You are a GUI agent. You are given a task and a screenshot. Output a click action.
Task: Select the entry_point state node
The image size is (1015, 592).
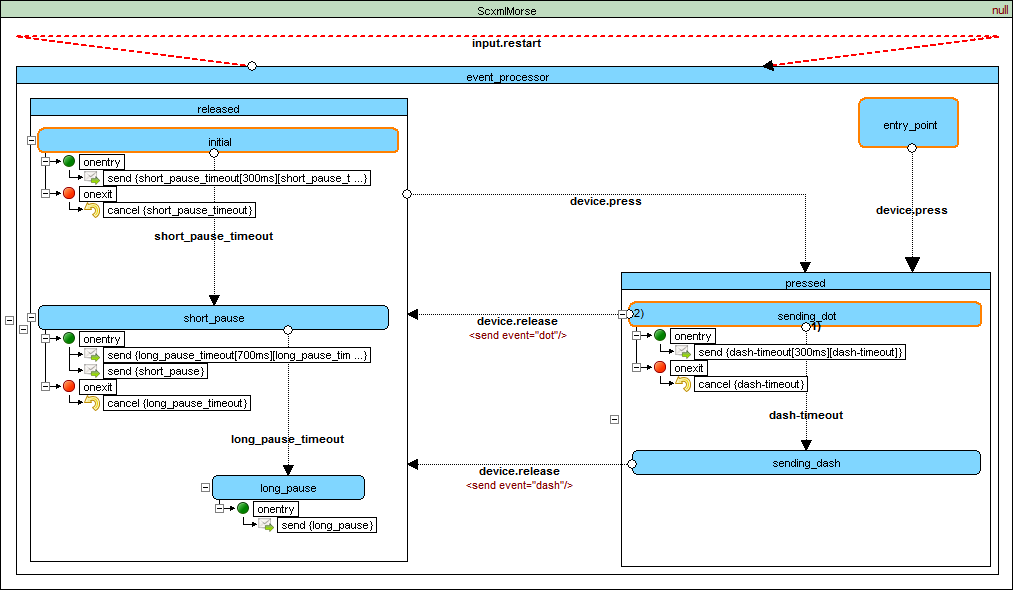pos(908,125)
